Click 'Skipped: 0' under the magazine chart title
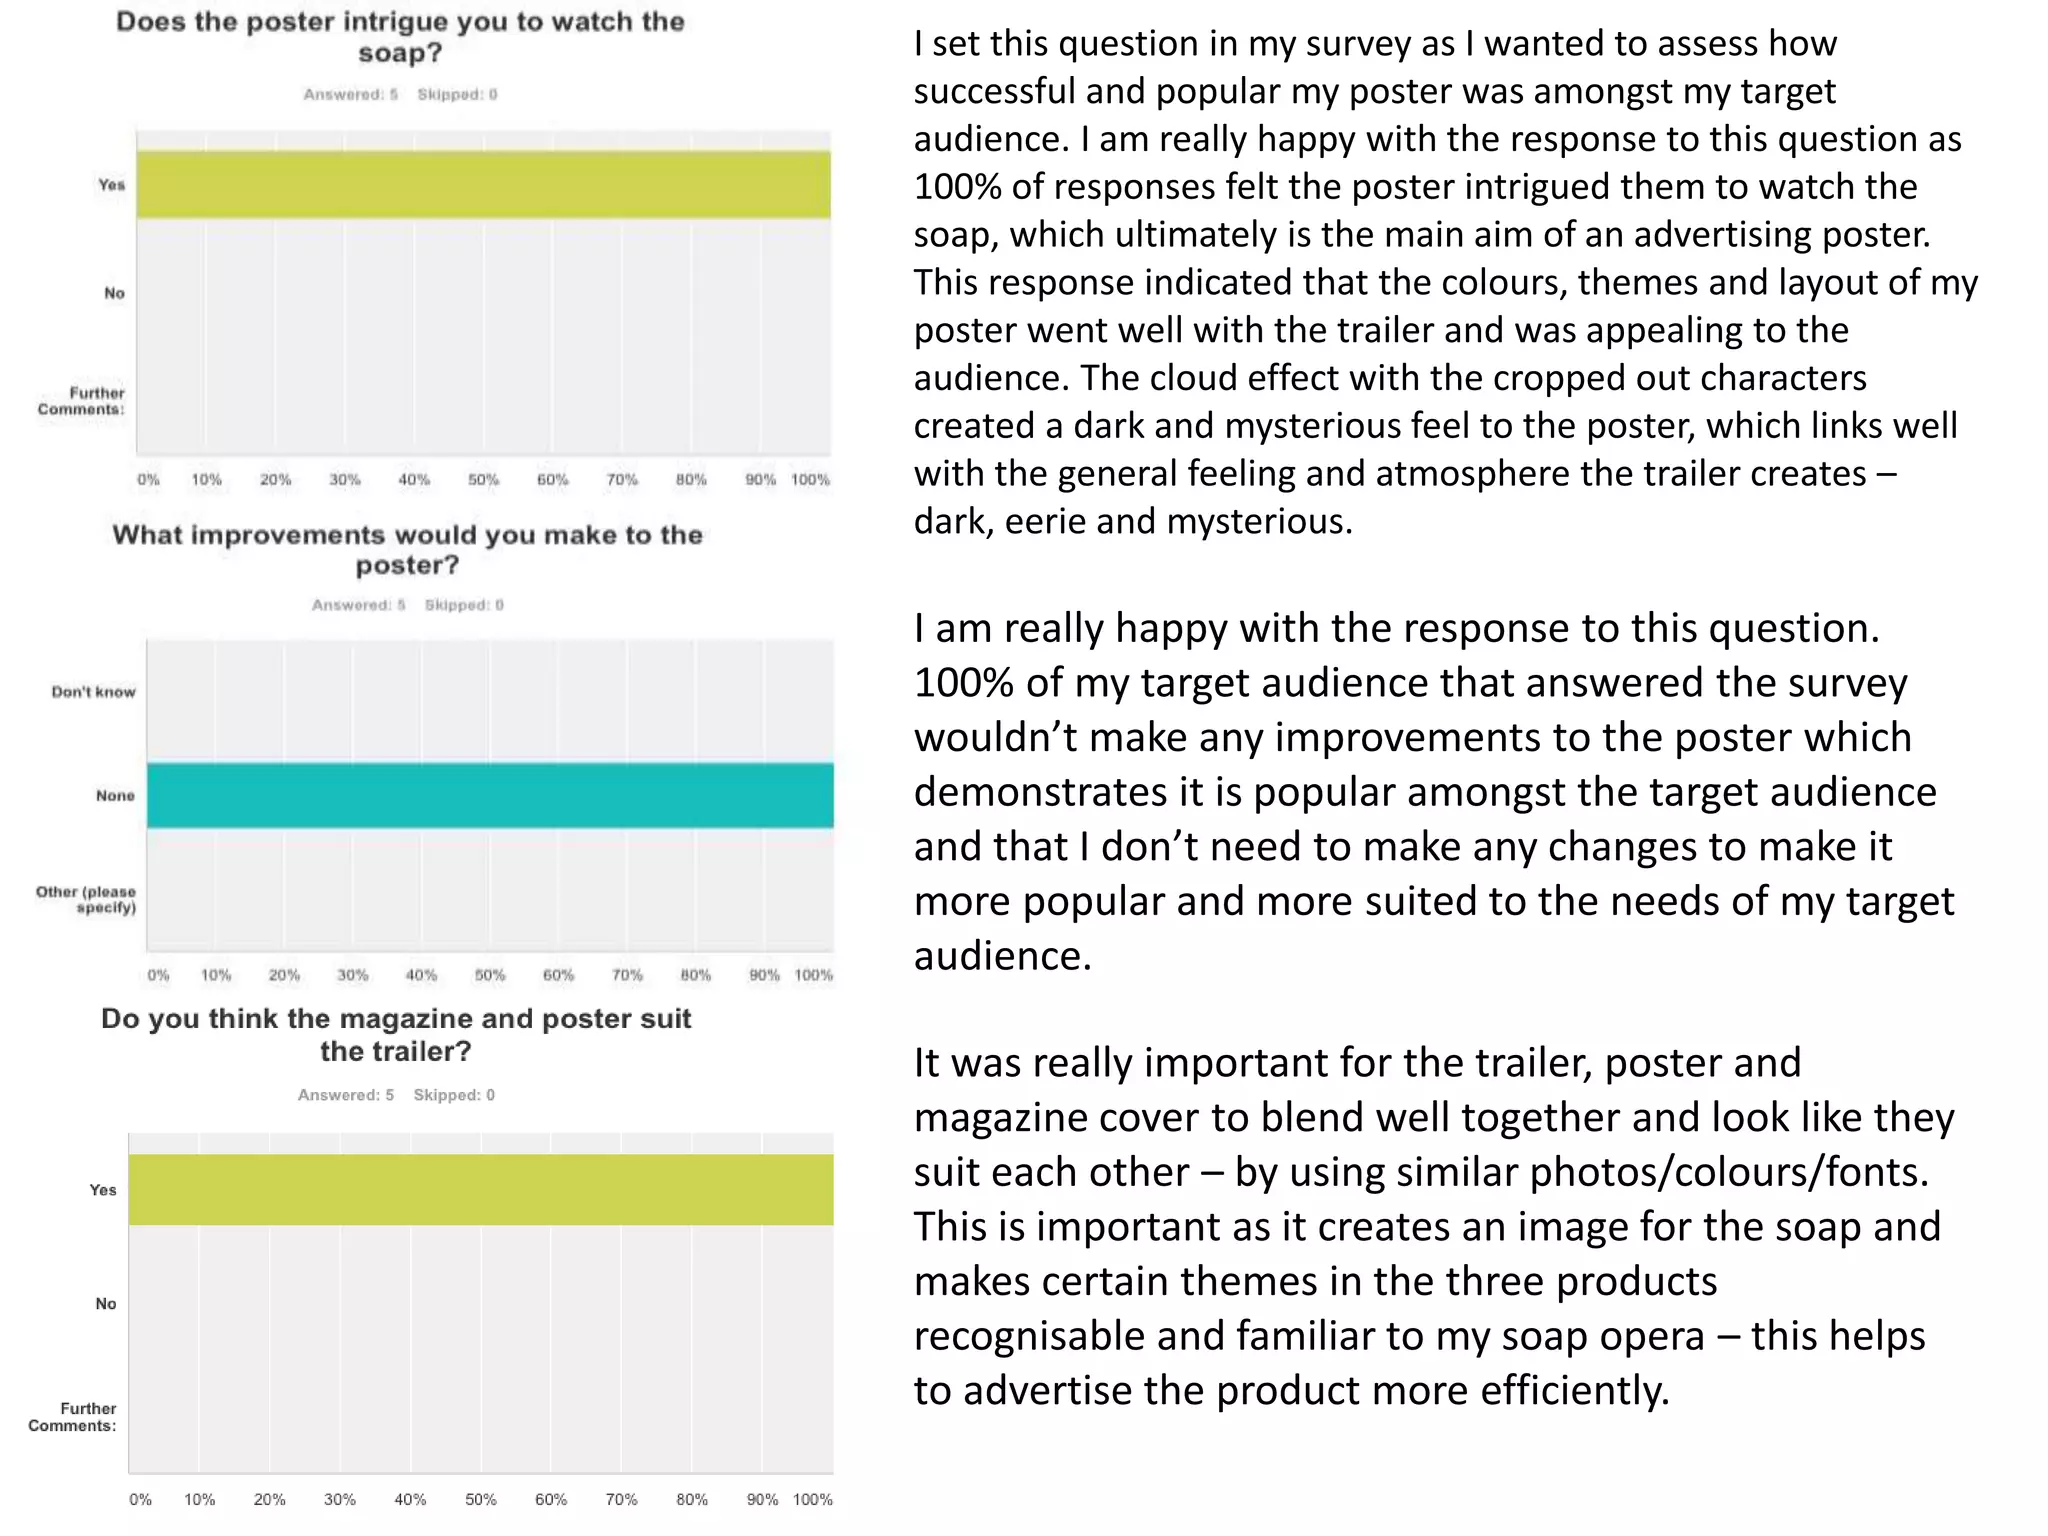 click(x=454, y=1095)
